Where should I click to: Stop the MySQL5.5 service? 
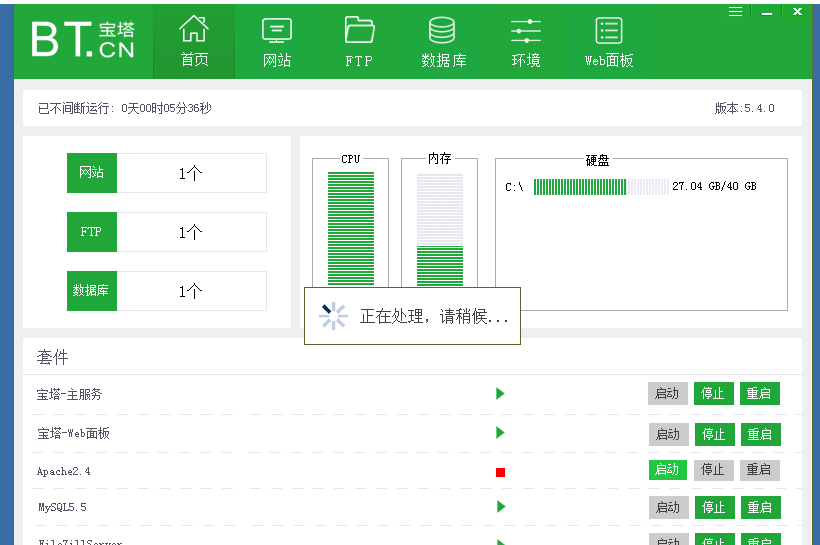coord(714,507)
